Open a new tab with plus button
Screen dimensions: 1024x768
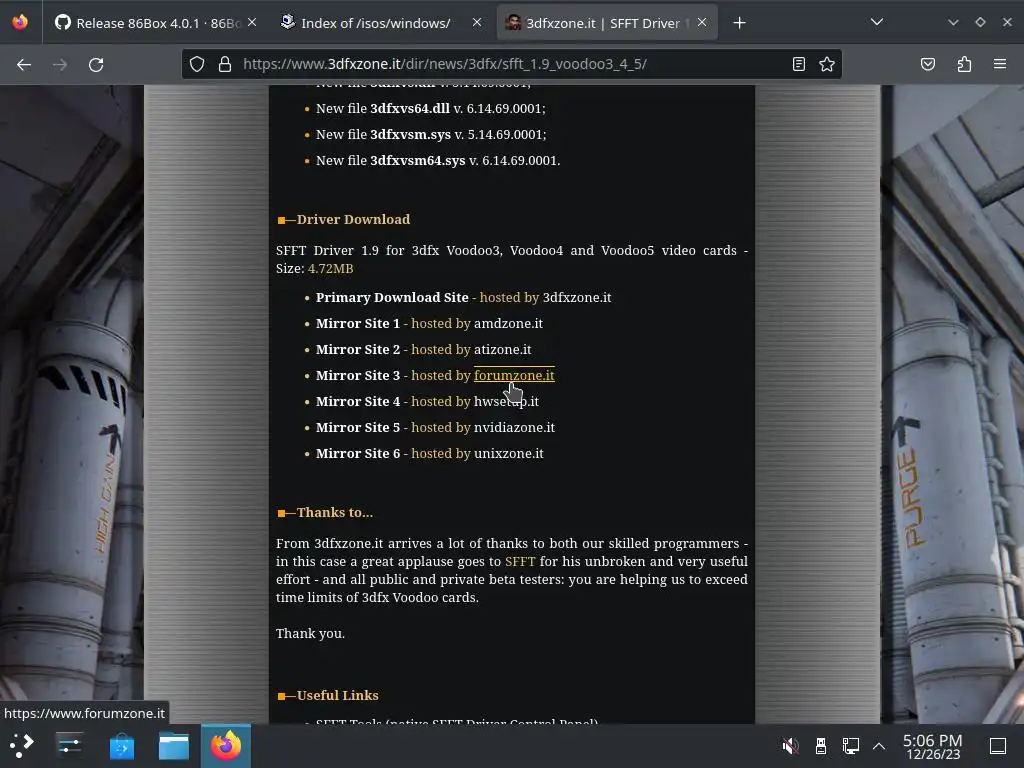tap(739, 23)
